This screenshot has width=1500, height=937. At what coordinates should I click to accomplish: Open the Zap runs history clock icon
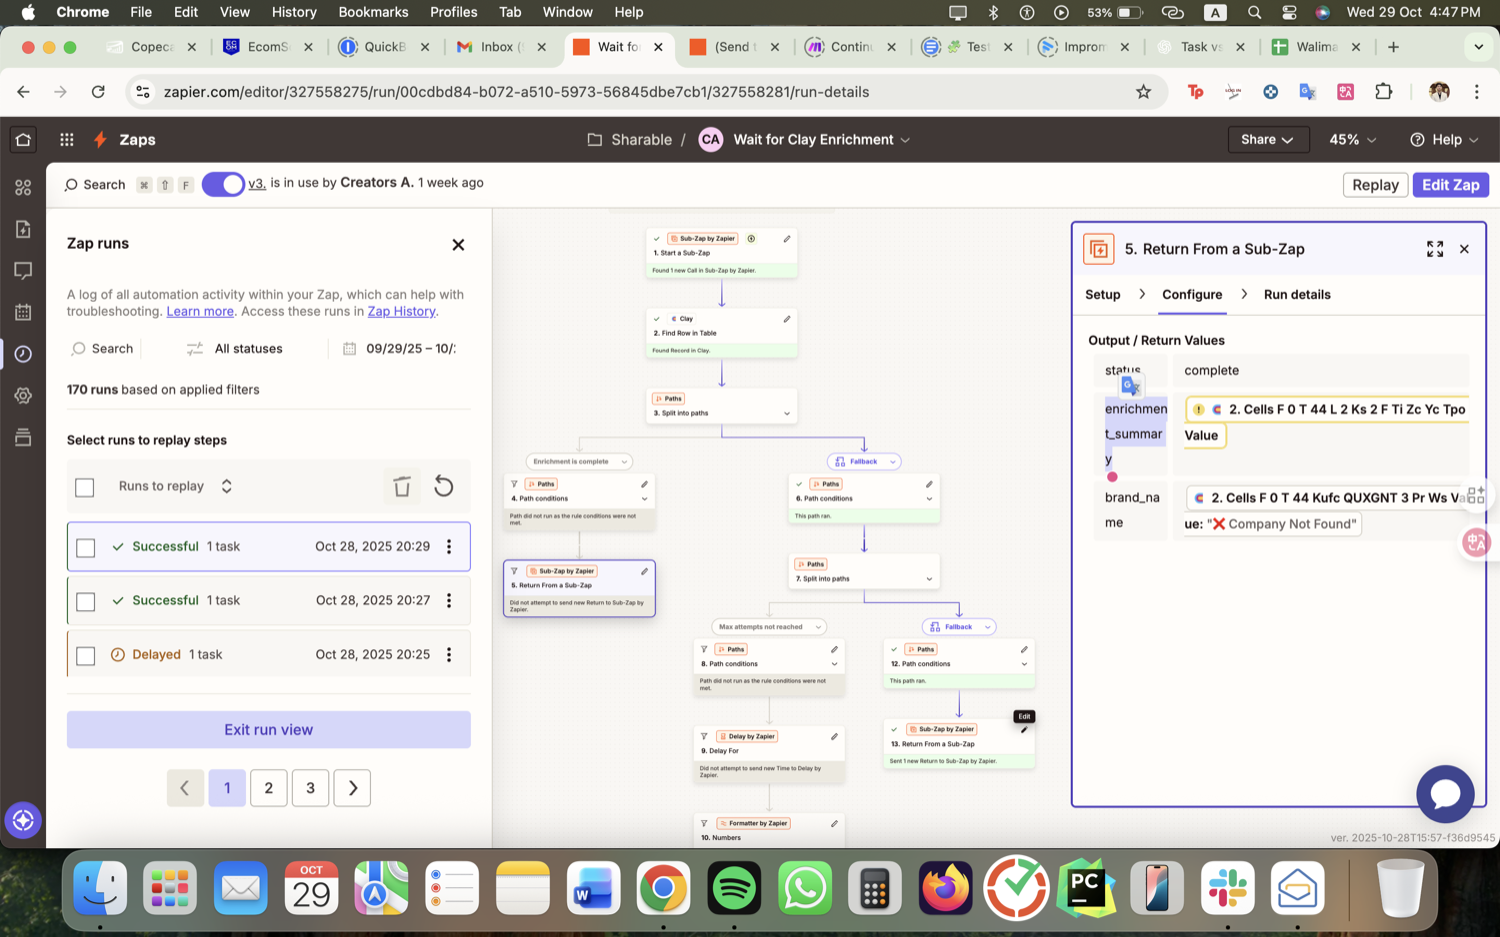[23, 354]
